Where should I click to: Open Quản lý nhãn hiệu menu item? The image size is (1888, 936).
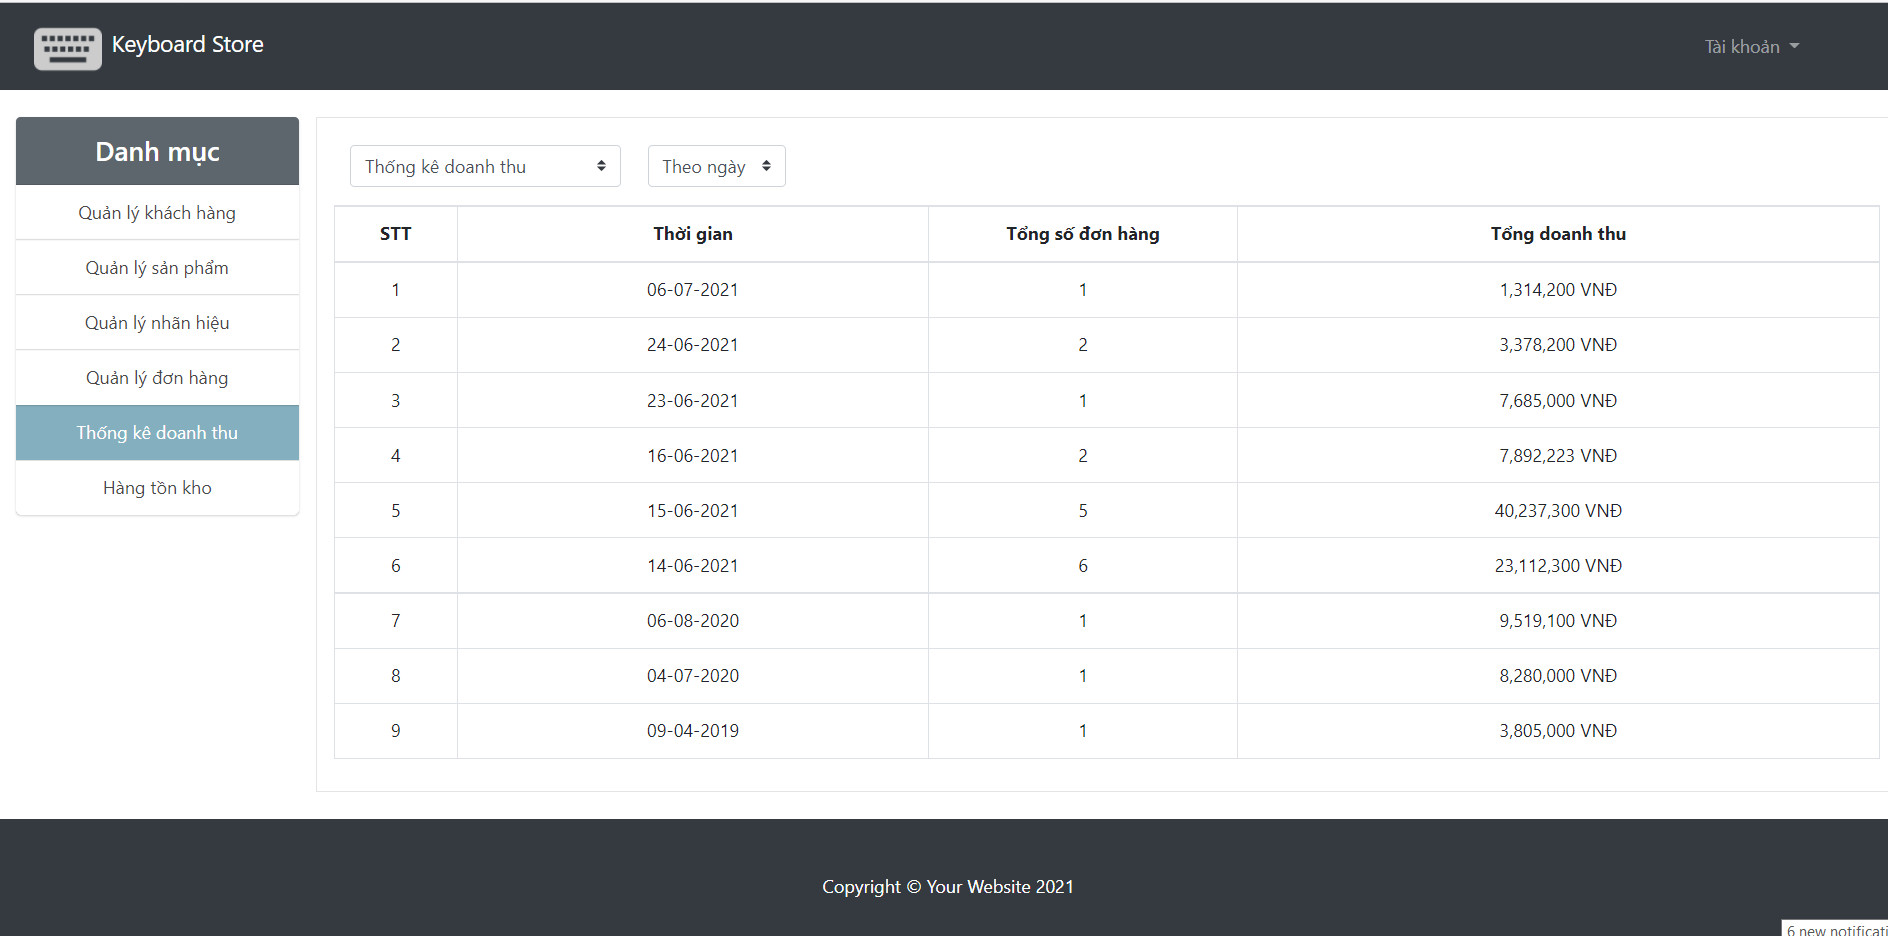click(x=157, y=323)
